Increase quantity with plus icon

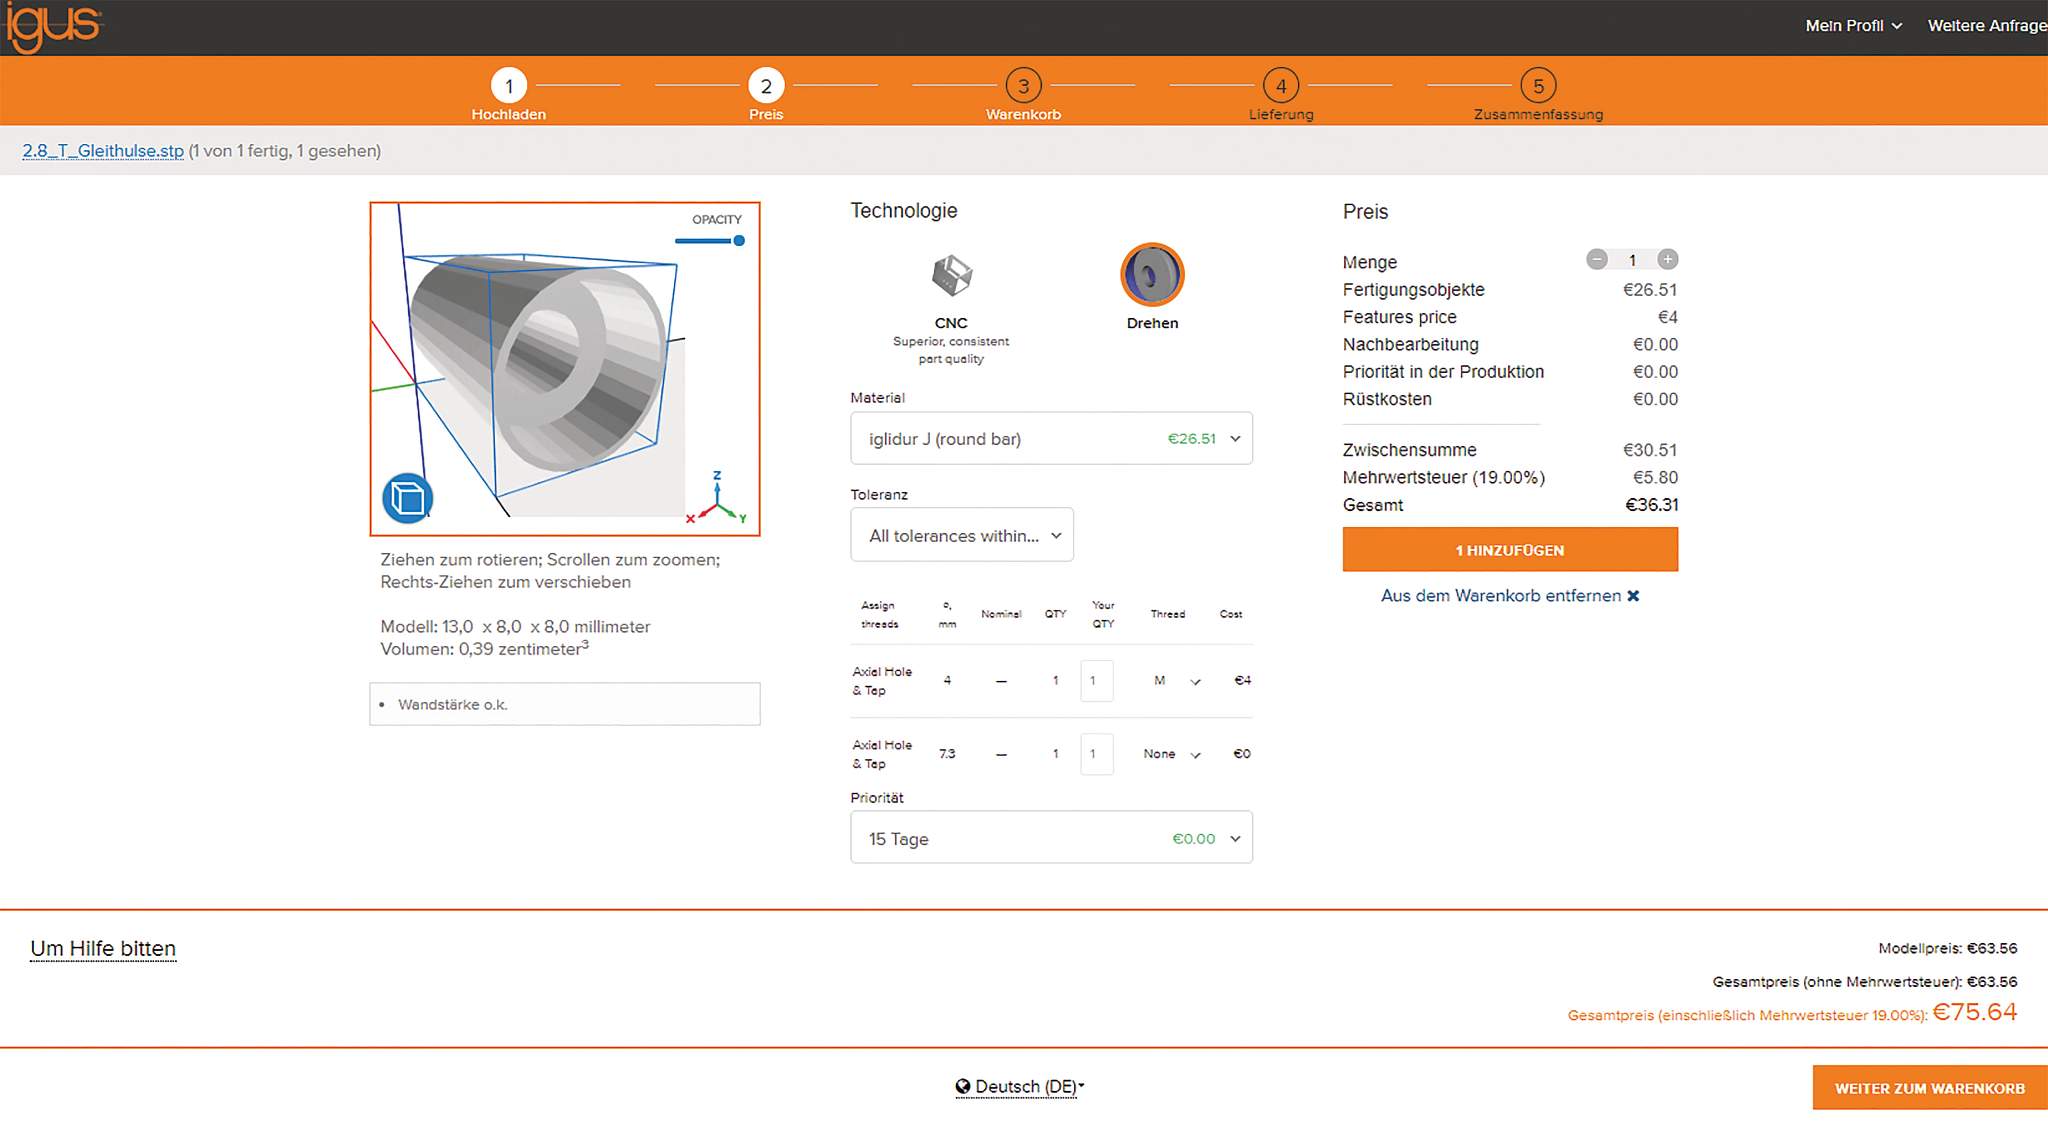(1667, 260)
